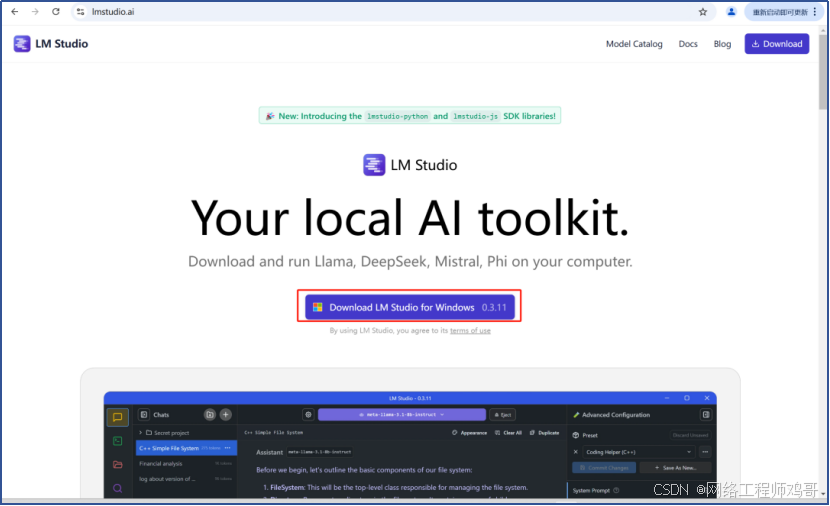Click the Discard Unsaved button
The height and width of the screenshot is (506, 830).
[690, 435]
